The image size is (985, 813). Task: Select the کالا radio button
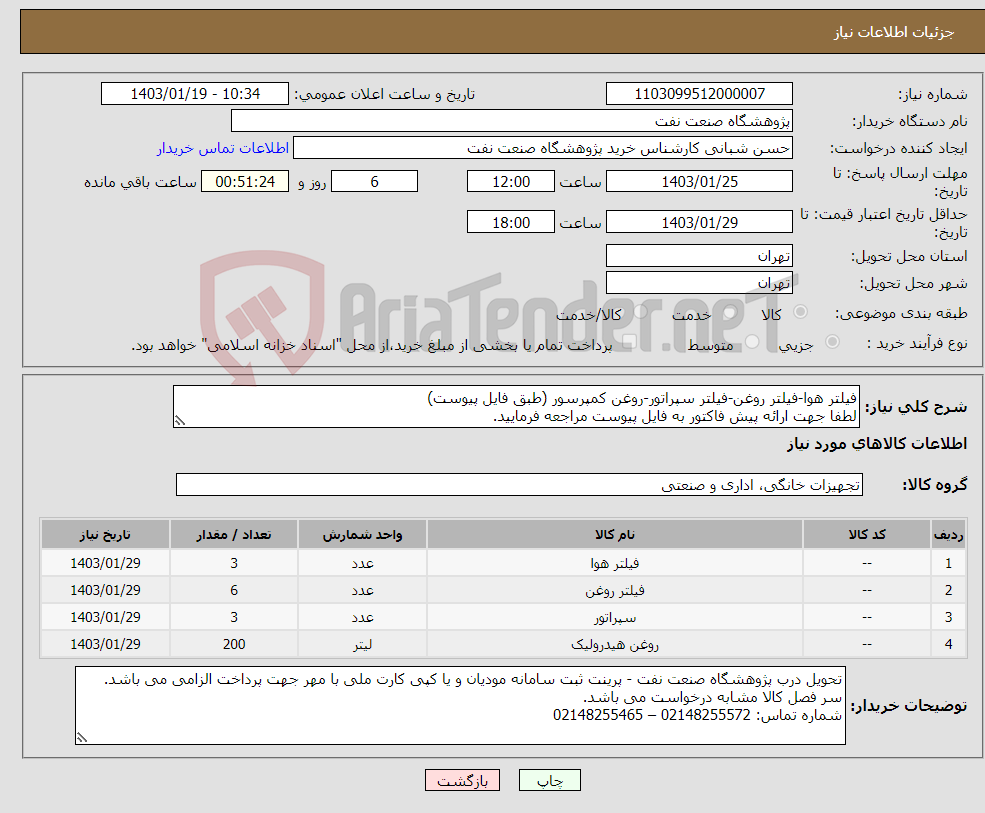tap(800, 312)
